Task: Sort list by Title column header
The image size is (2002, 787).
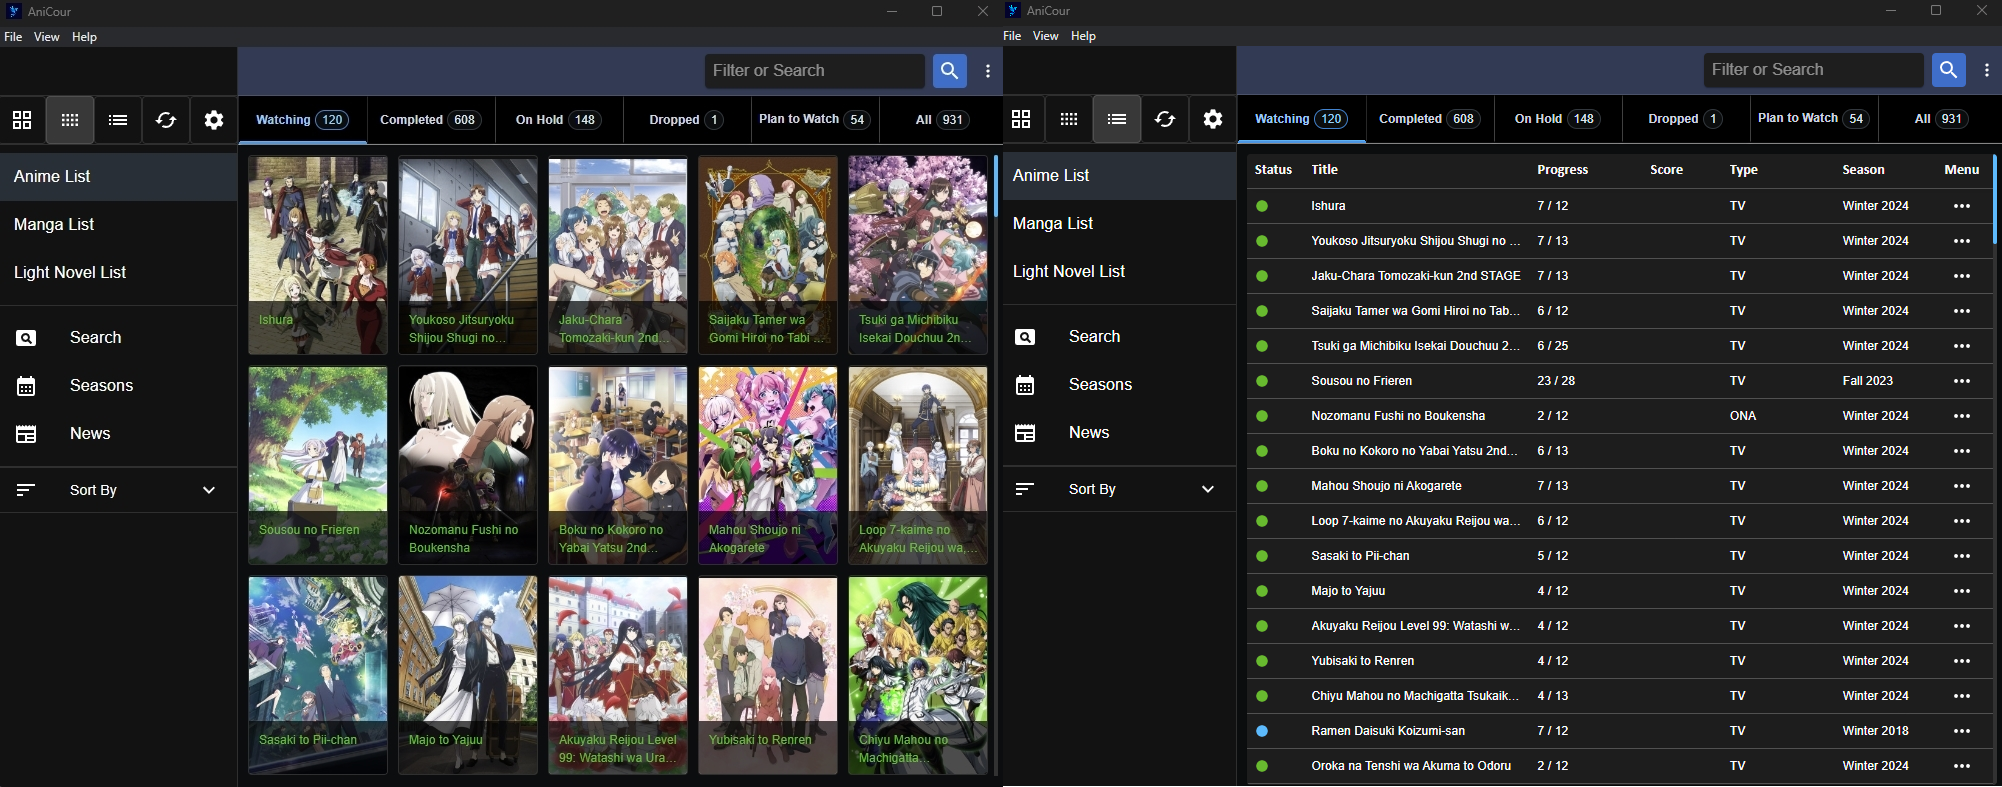Action: [x=1324, y=170]
